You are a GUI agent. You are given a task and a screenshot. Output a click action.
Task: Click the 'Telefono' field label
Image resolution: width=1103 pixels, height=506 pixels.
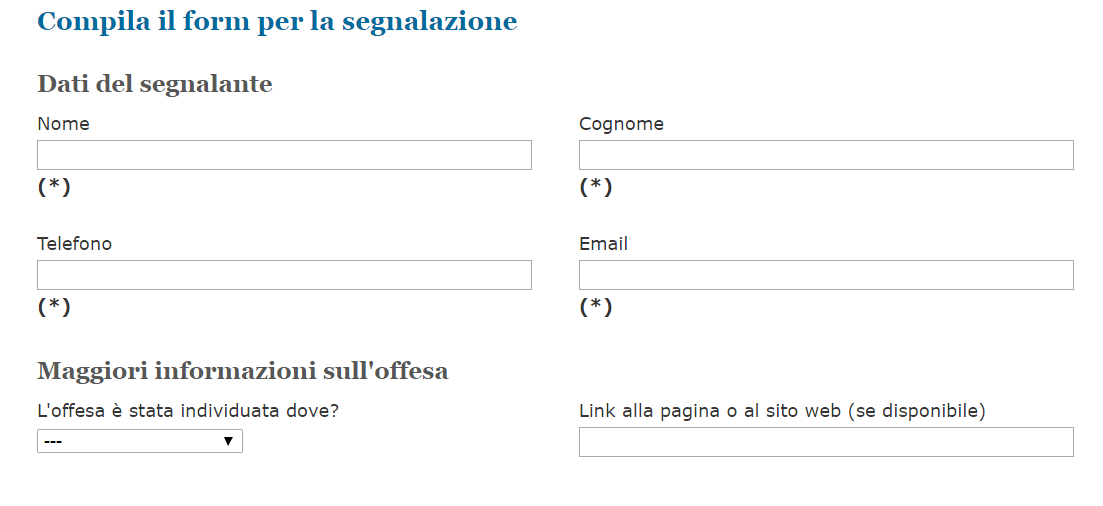pos(74,244)
